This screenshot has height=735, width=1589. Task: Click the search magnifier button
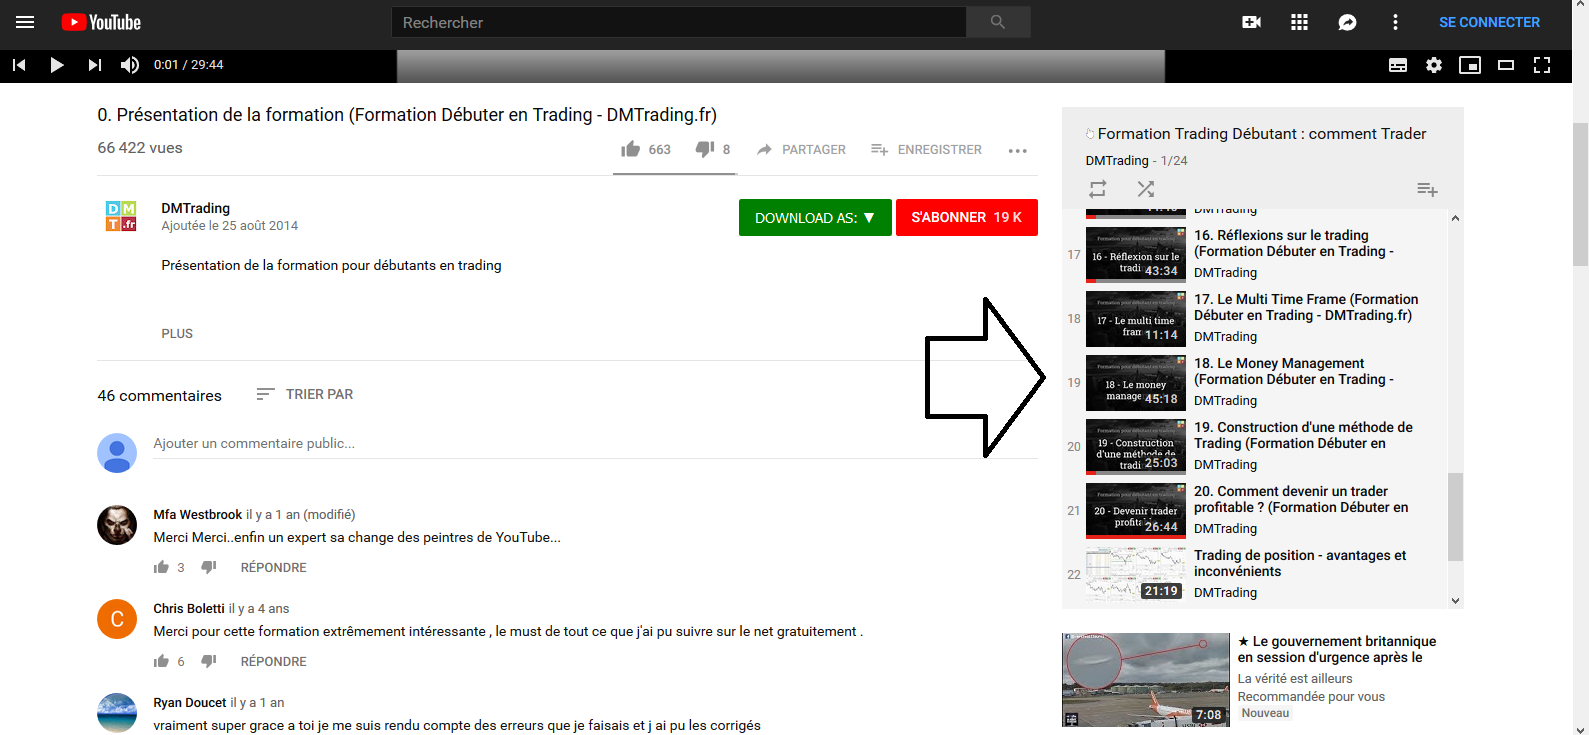998,22
